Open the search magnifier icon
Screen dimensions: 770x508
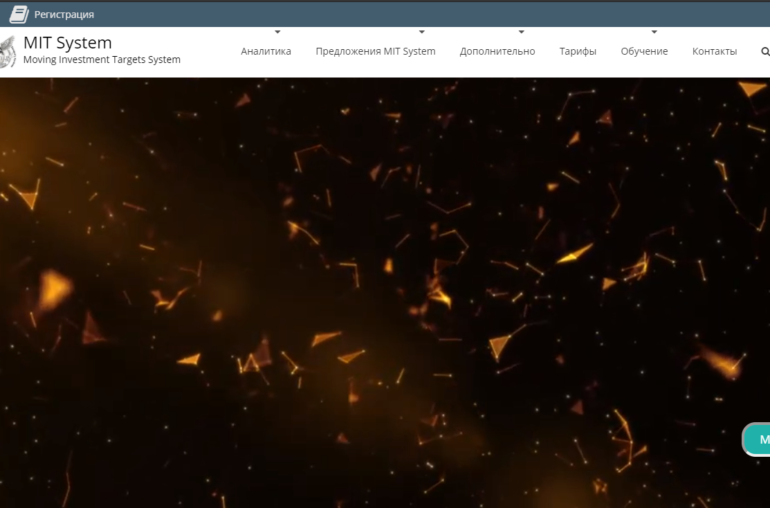[765, 51]
